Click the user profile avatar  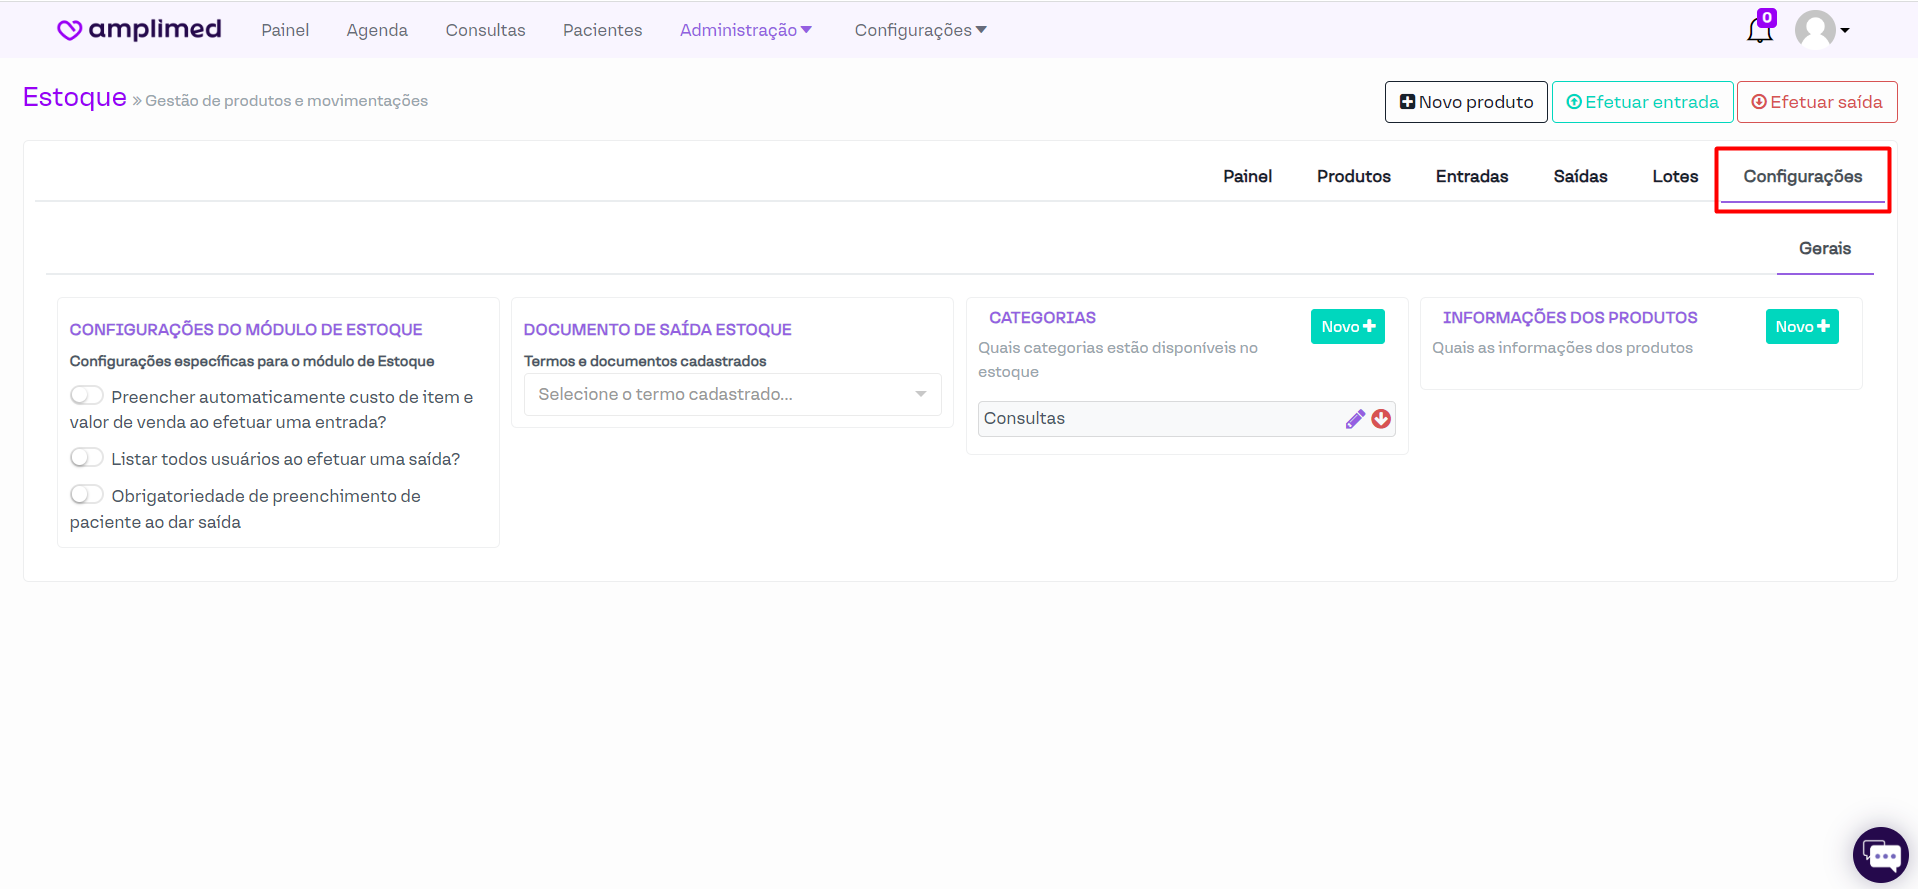tap(1815, 30)
